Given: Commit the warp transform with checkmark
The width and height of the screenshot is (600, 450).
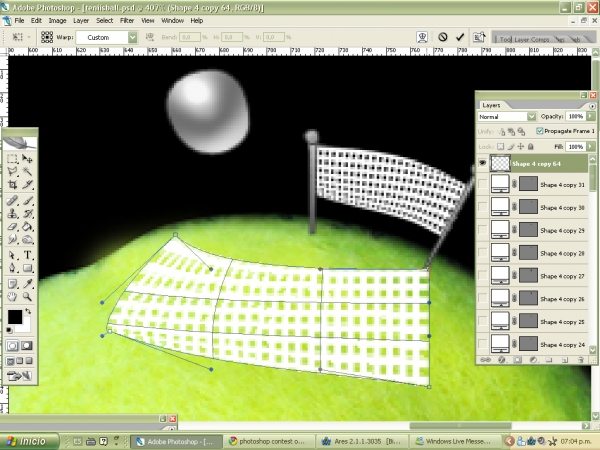Looking at the screenshot, I should 460,37.
